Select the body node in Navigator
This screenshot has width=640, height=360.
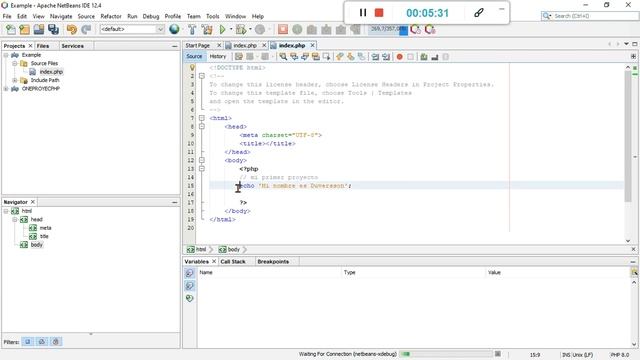pos(36,245)
